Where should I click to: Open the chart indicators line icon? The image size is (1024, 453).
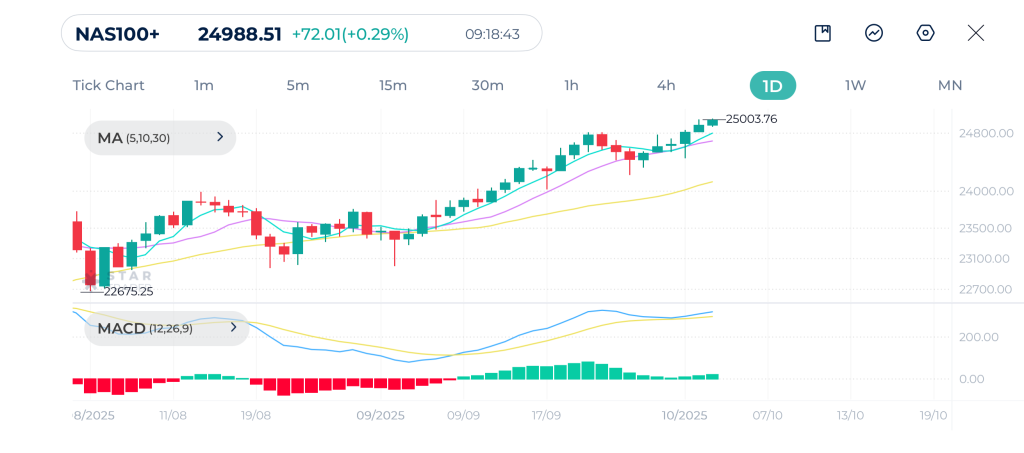click(x=874, y=33)
